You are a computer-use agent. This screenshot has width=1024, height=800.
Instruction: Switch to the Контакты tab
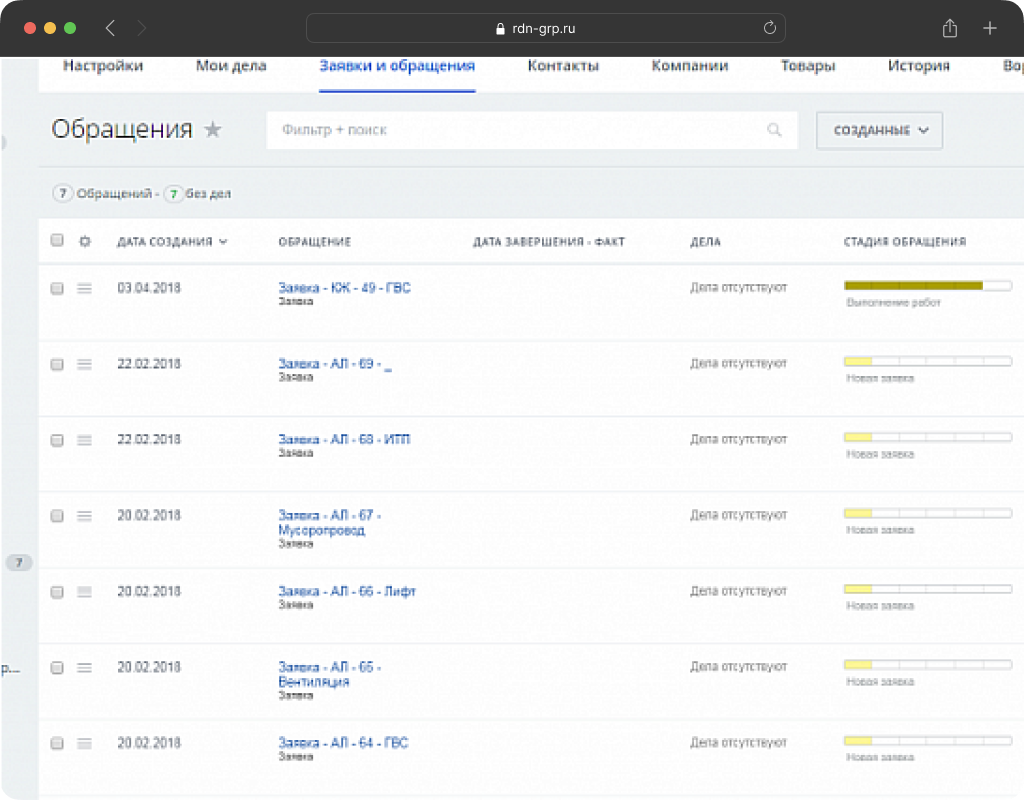[x=563, y=66]
